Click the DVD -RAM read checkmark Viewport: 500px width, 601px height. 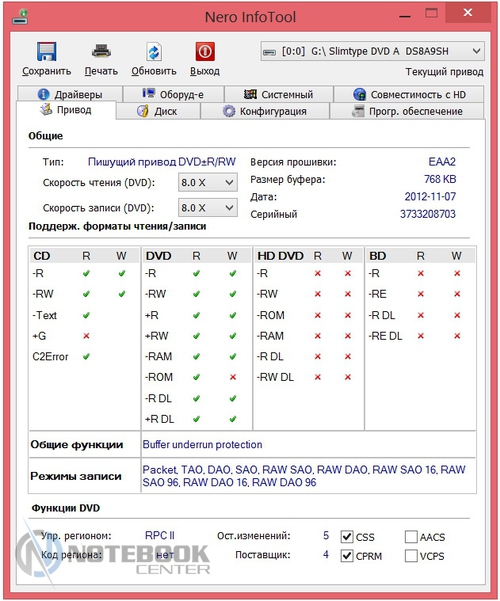click(x=196, y=356)
